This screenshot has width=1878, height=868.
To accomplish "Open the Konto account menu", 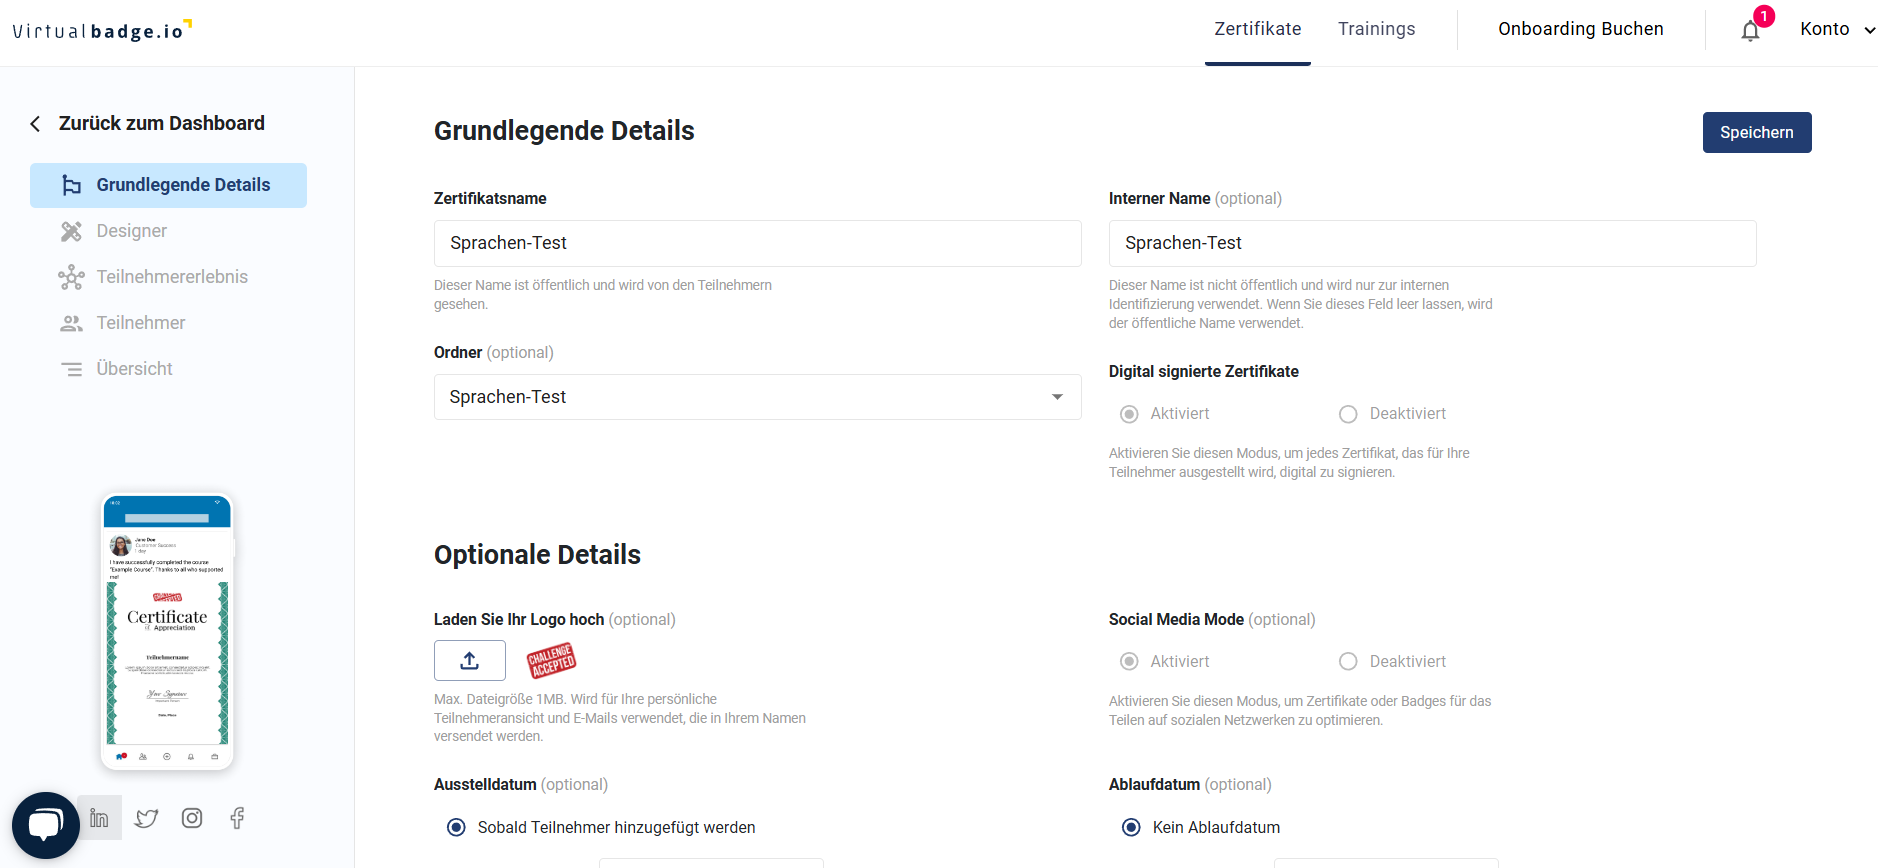I will (1837, 29).
